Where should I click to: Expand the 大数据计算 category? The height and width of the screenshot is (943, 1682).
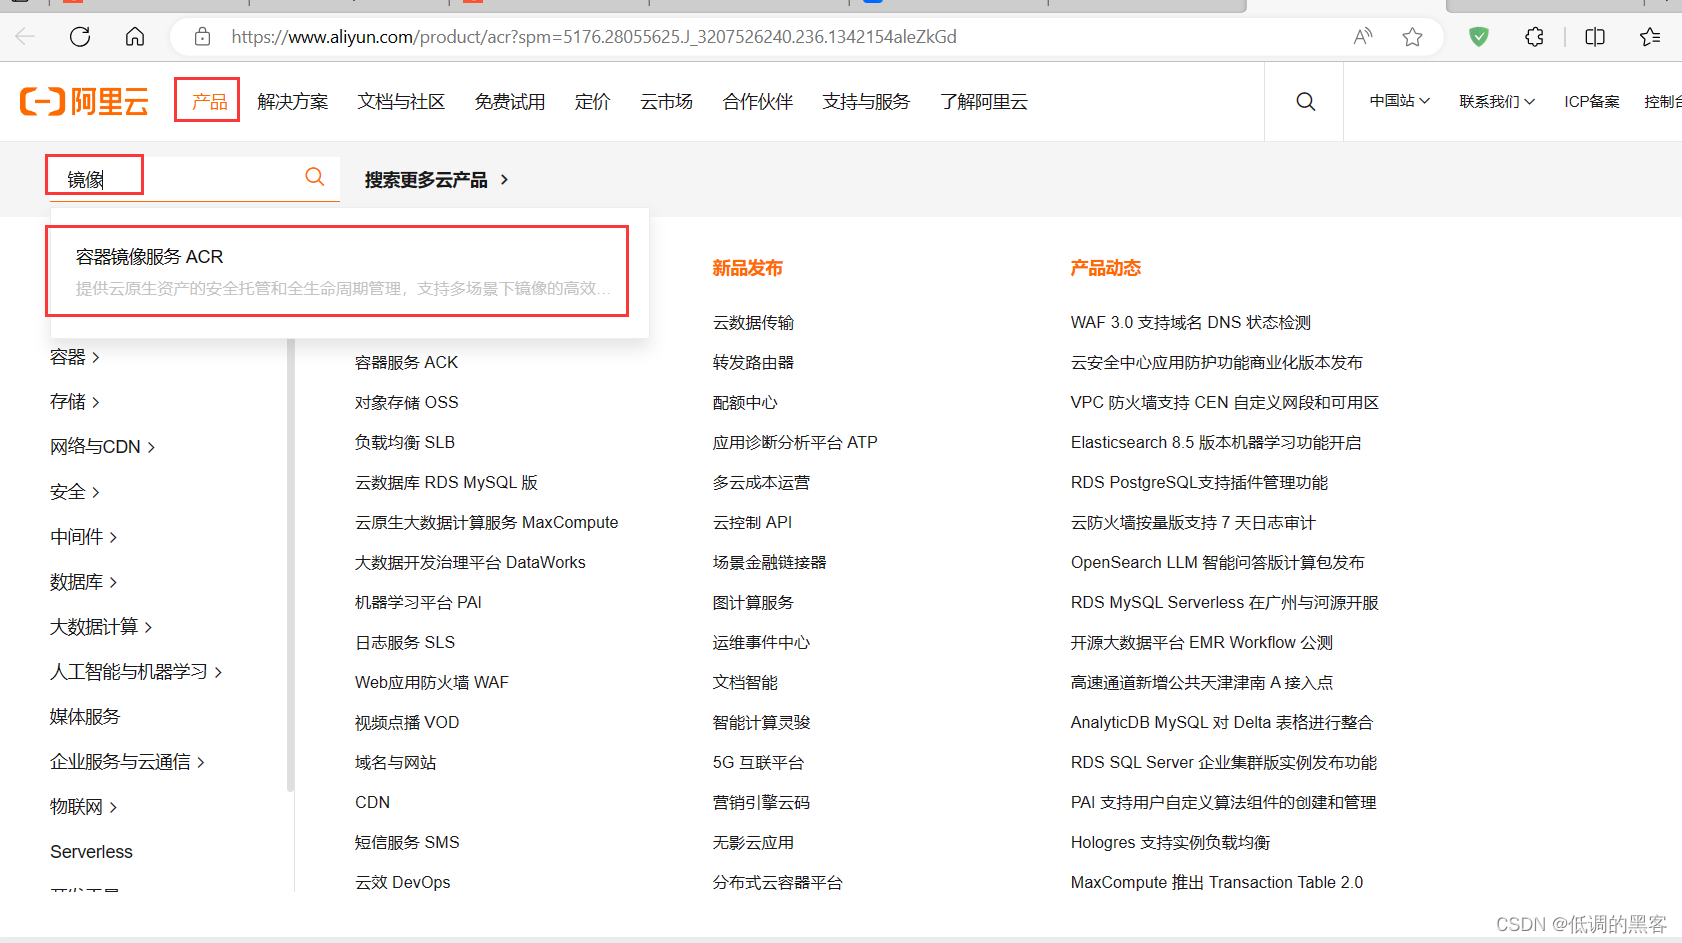pyautogui.click(x=101, y=627)
